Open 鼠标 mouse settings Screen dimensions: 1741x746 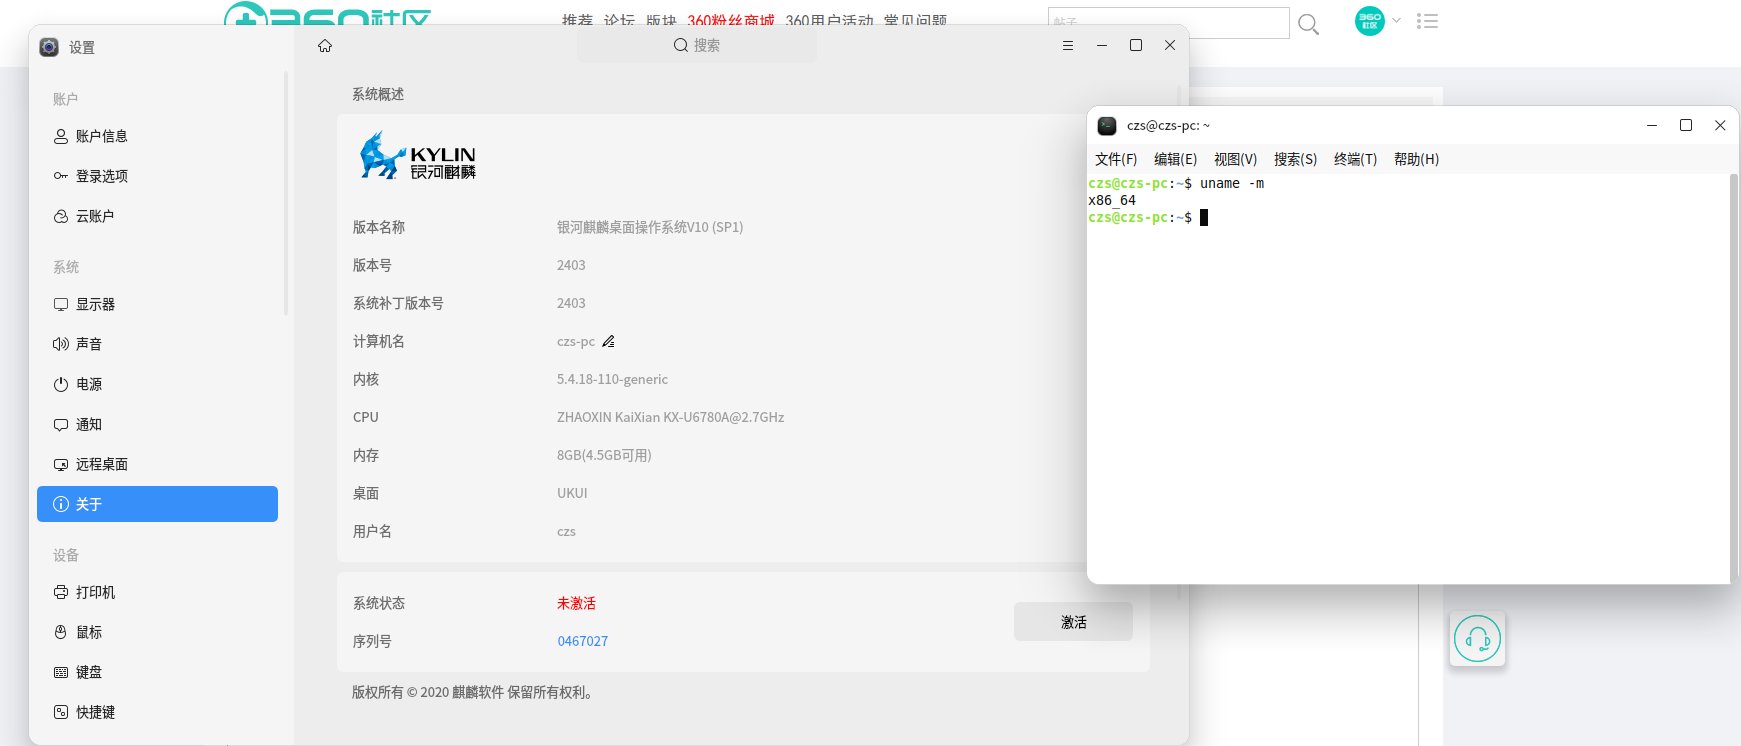tap(157, 632)
